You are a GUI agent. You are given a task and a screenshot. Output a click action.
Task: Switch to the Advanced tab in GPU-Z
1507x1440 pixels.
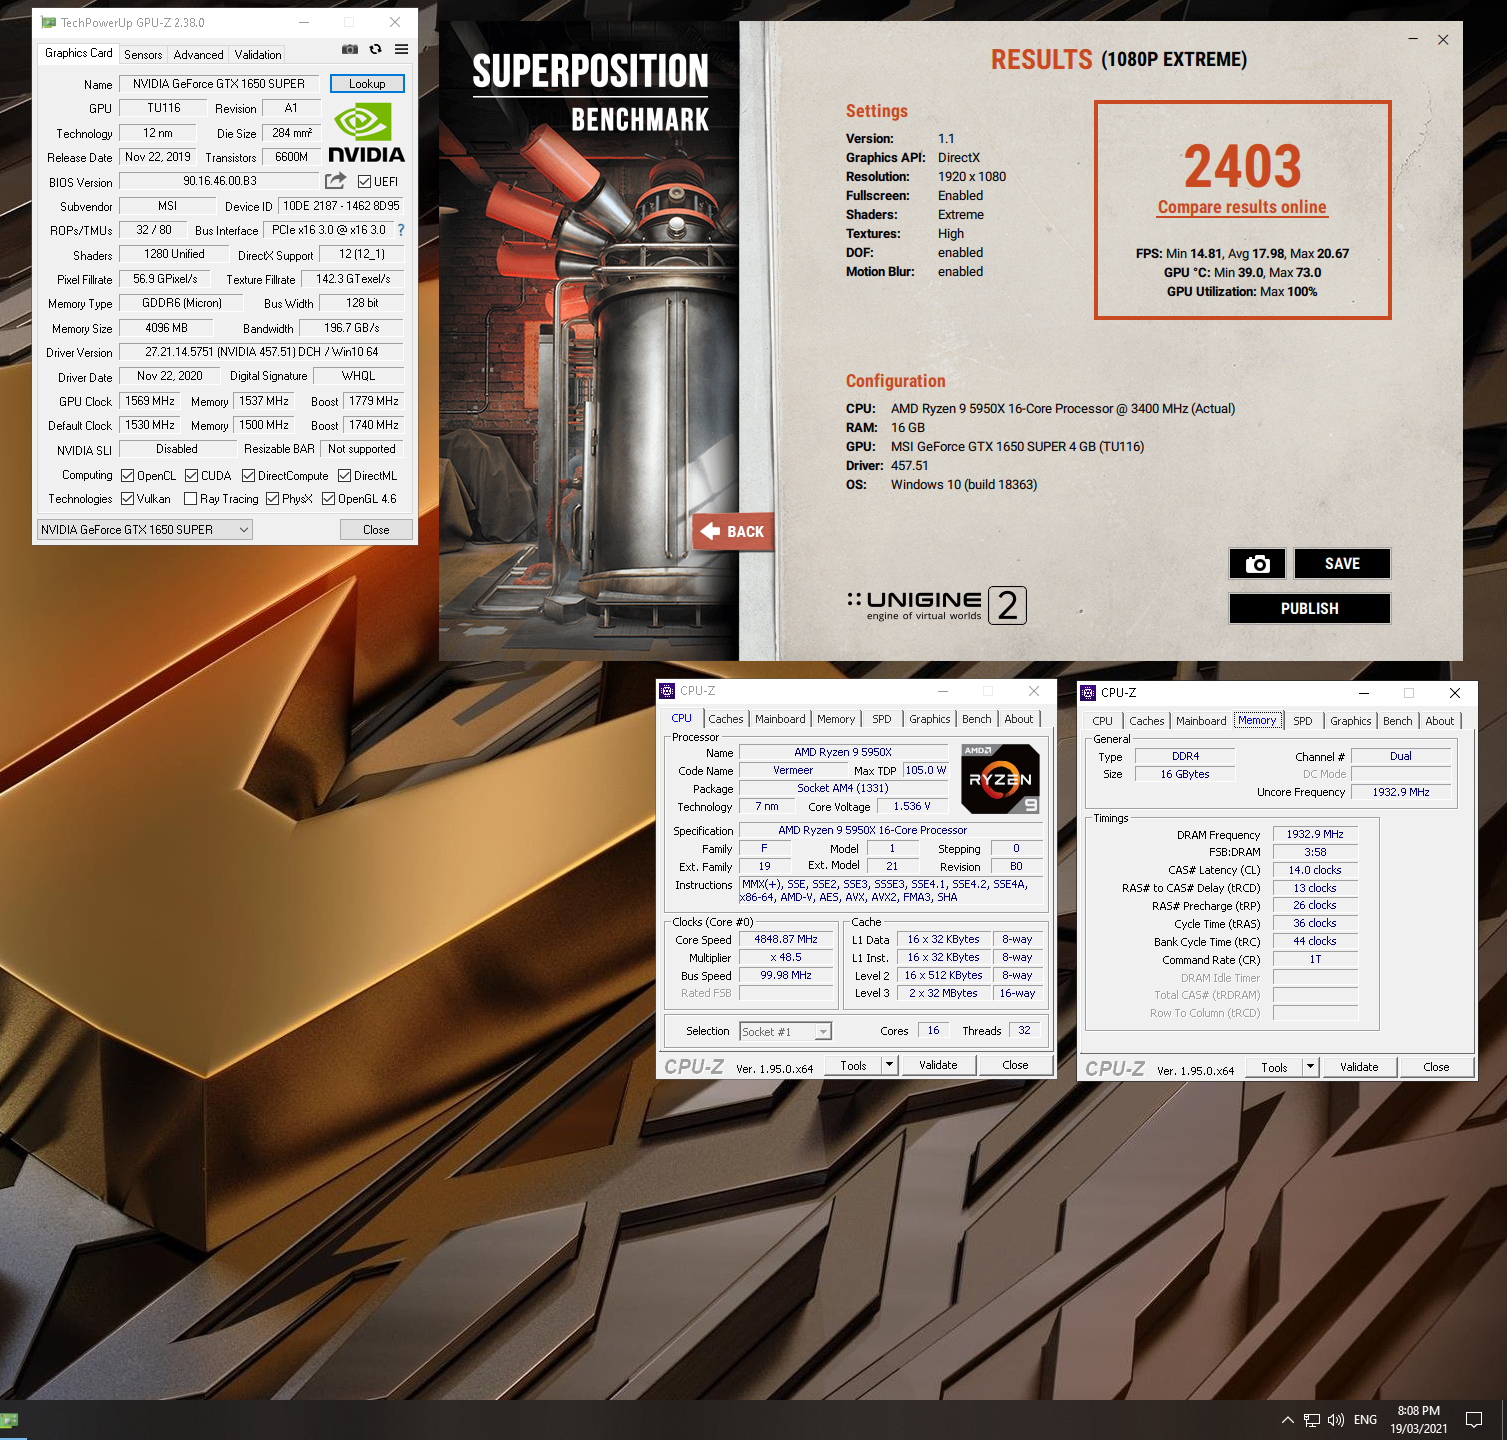(x=198, y=55)
